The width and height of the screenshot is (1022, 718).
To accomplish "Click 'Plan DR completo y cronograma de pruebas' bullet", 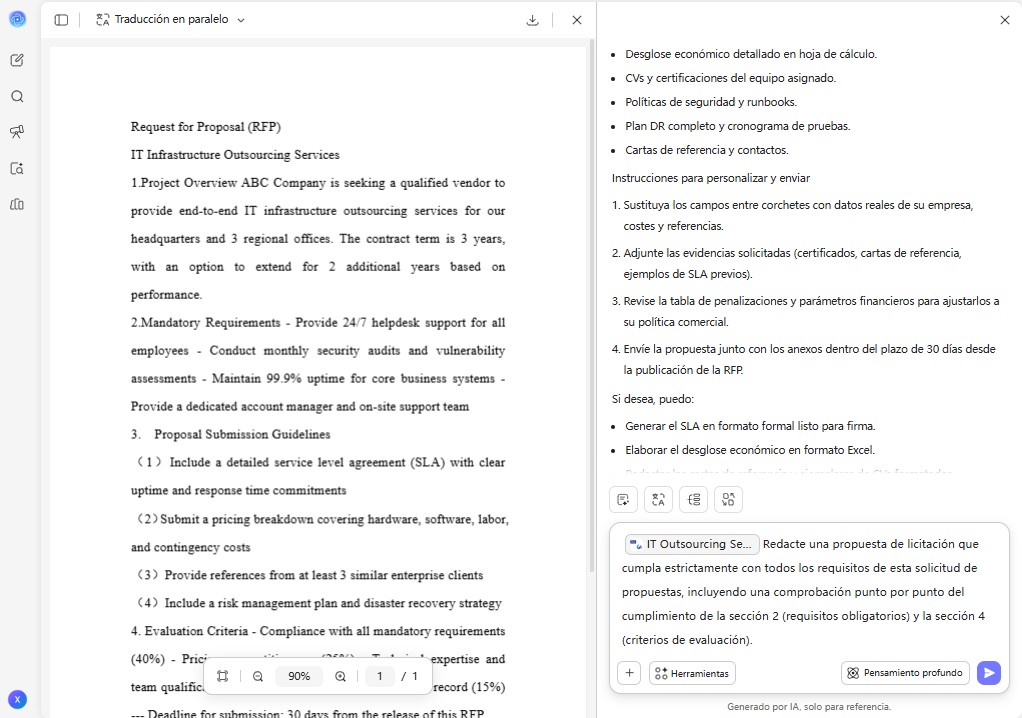I will click(737, 126).
